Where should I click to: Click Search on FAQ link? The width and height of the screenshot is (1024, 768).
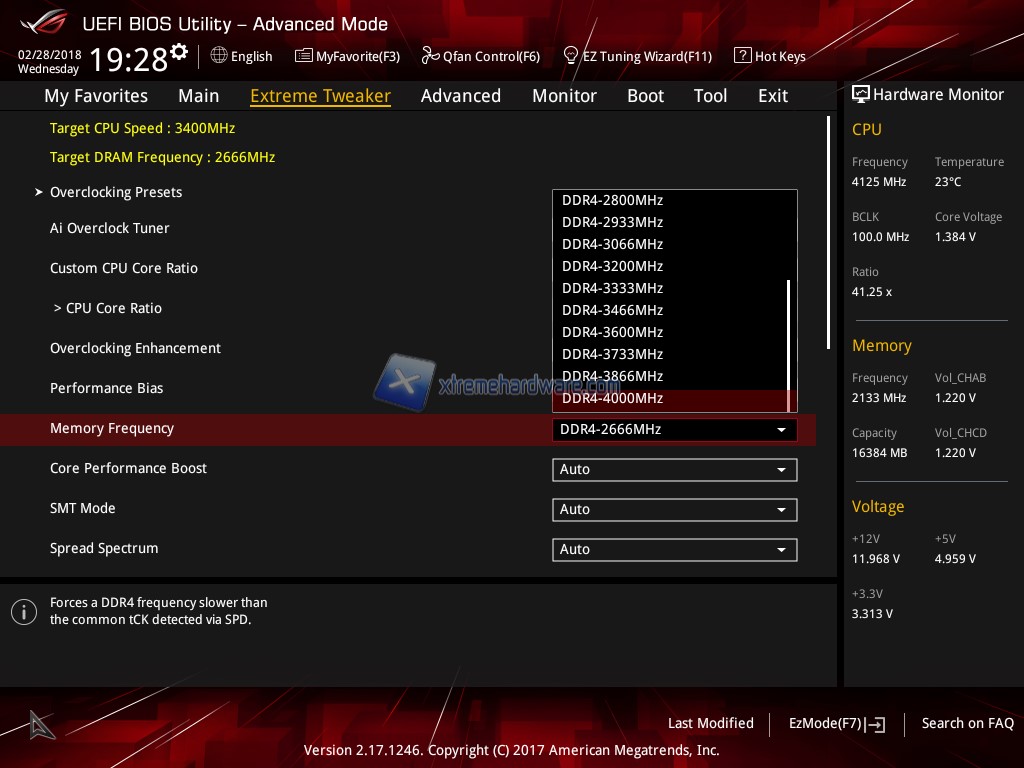coord(967,723)
